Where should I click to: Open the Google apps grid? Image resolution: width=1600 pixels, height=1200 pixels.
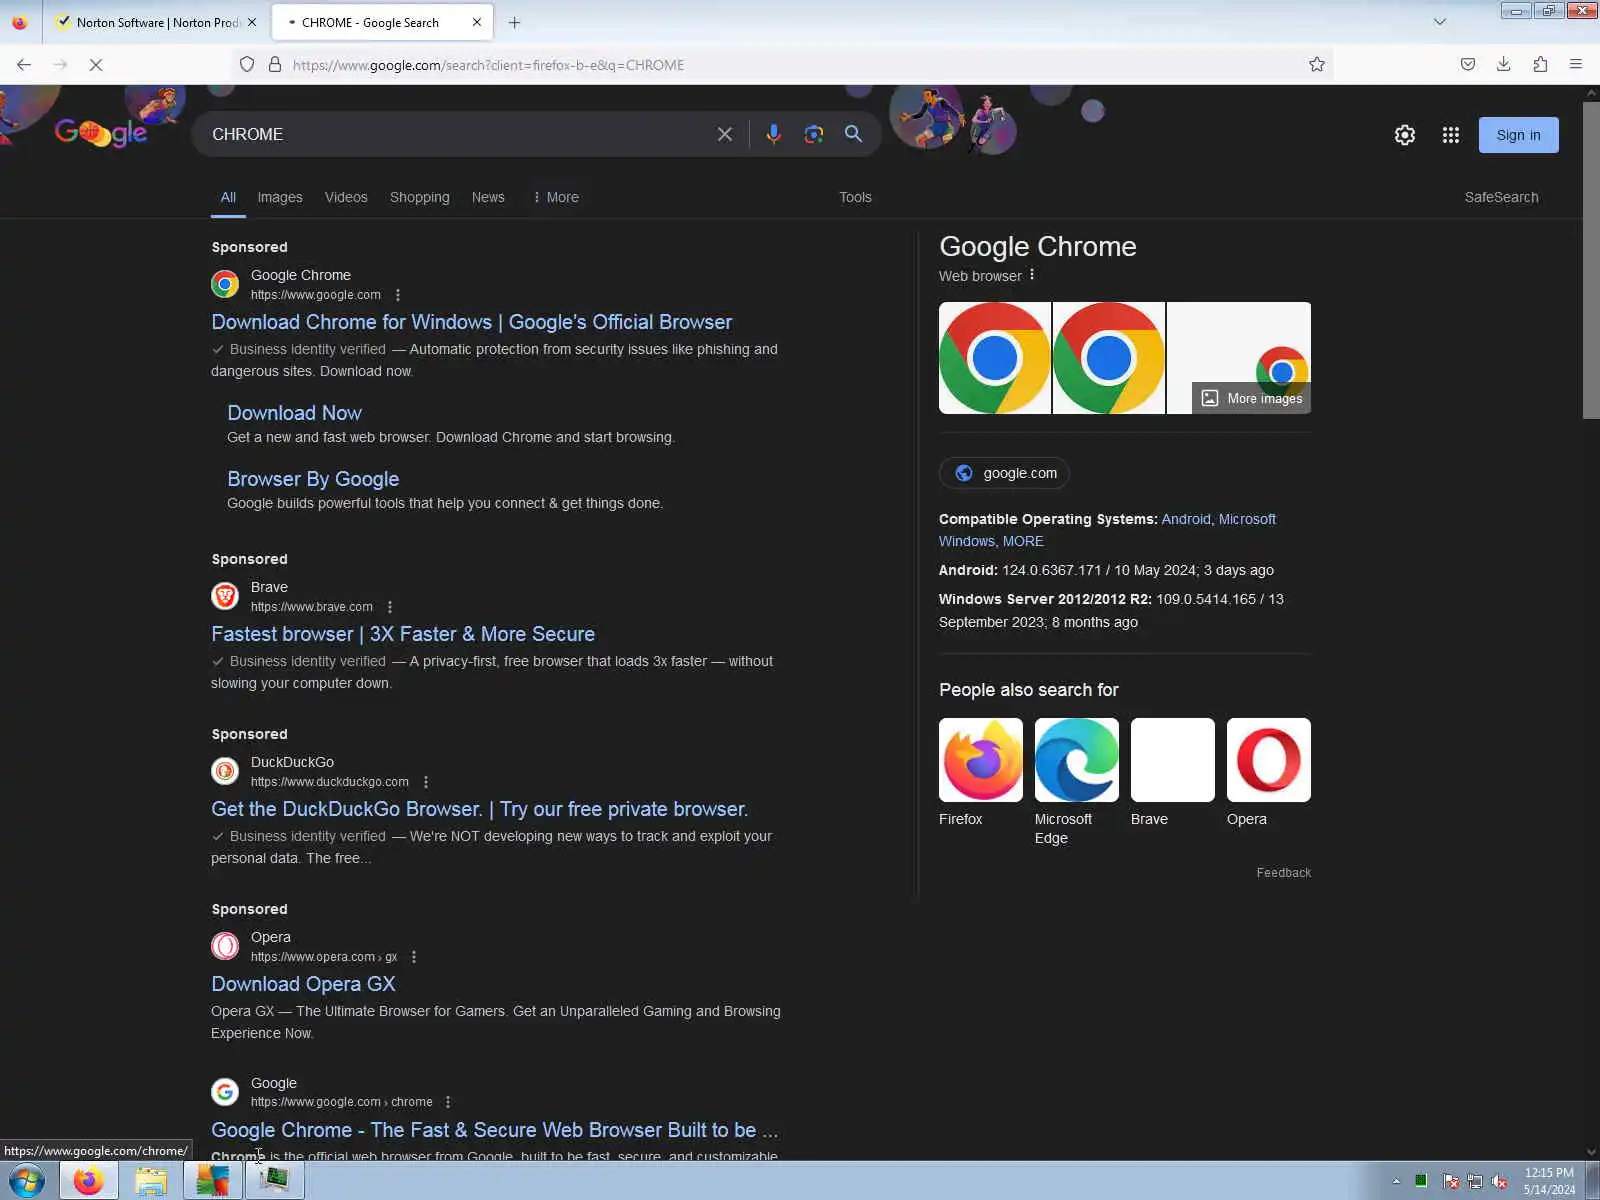click(1451, 135)
